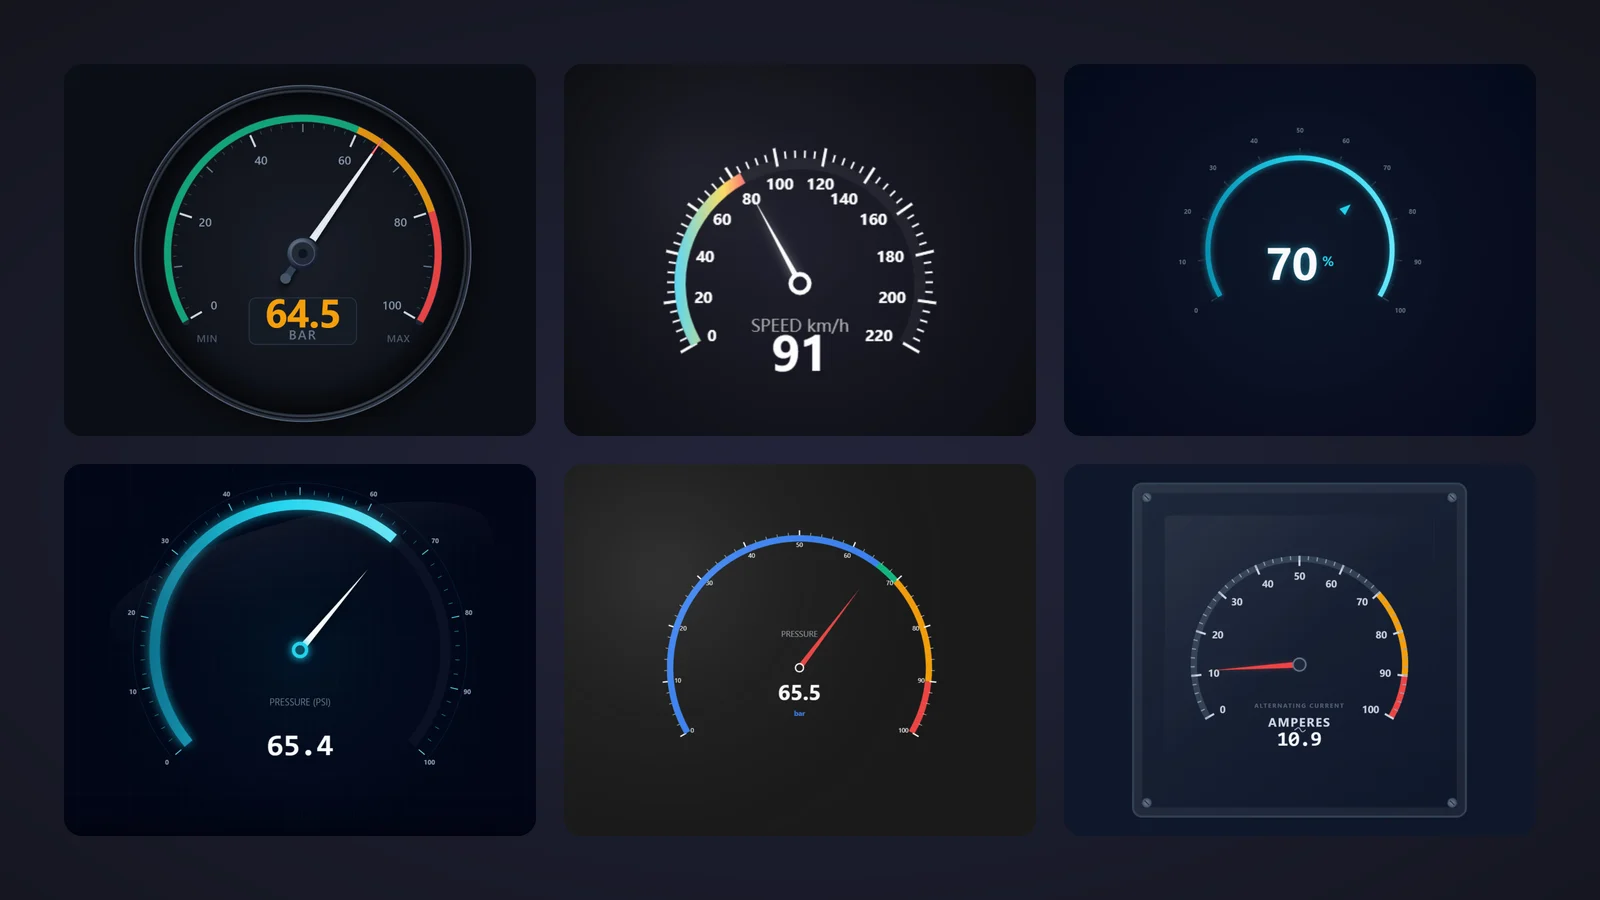Image resolution: width=1600 pixels, height=900 pixels.
Task: Click the 65.5 readout on the blue-arc gauge
Action: pyautogui.click(x=799, y=693)
